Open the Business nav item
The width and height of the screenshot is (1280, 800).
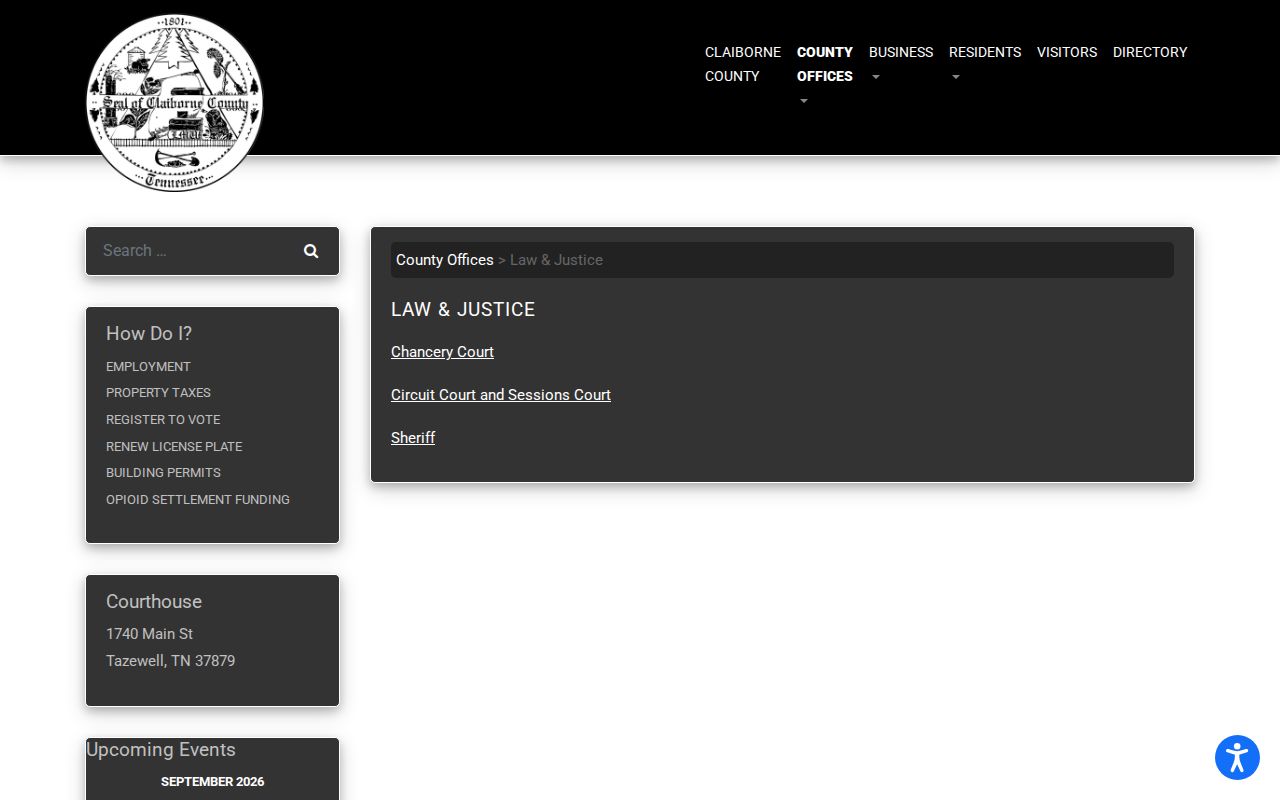tap(901, 52)
